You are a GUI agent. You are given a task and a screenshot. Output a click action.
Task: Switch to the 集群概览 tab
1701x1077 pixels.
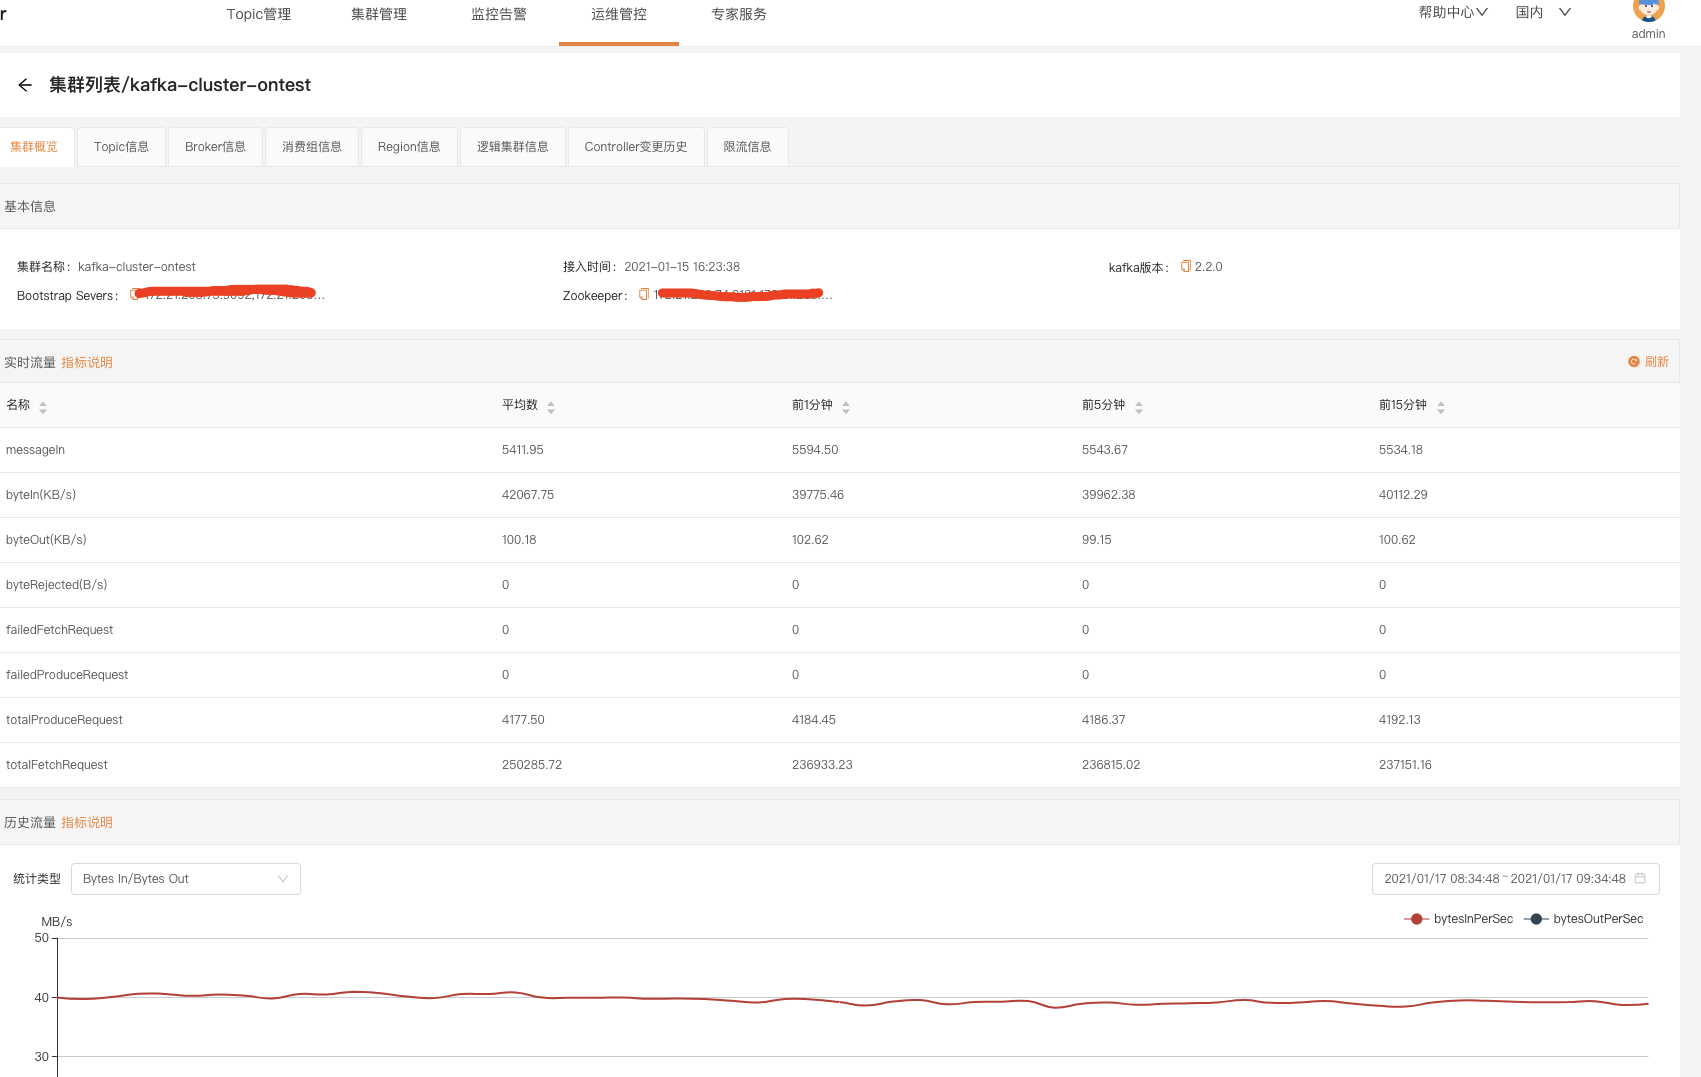coord(35,147)
